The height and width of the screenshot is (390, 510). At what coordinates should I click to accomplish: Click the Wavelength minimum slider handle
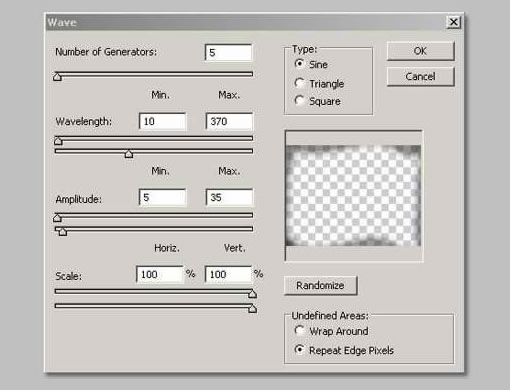pos(58,141)
